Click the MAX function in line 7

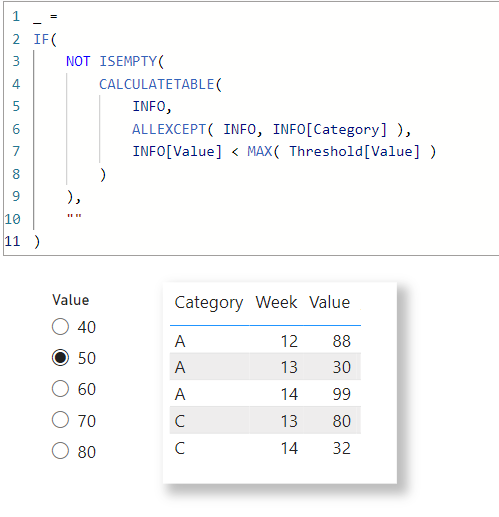click(260, 152)
